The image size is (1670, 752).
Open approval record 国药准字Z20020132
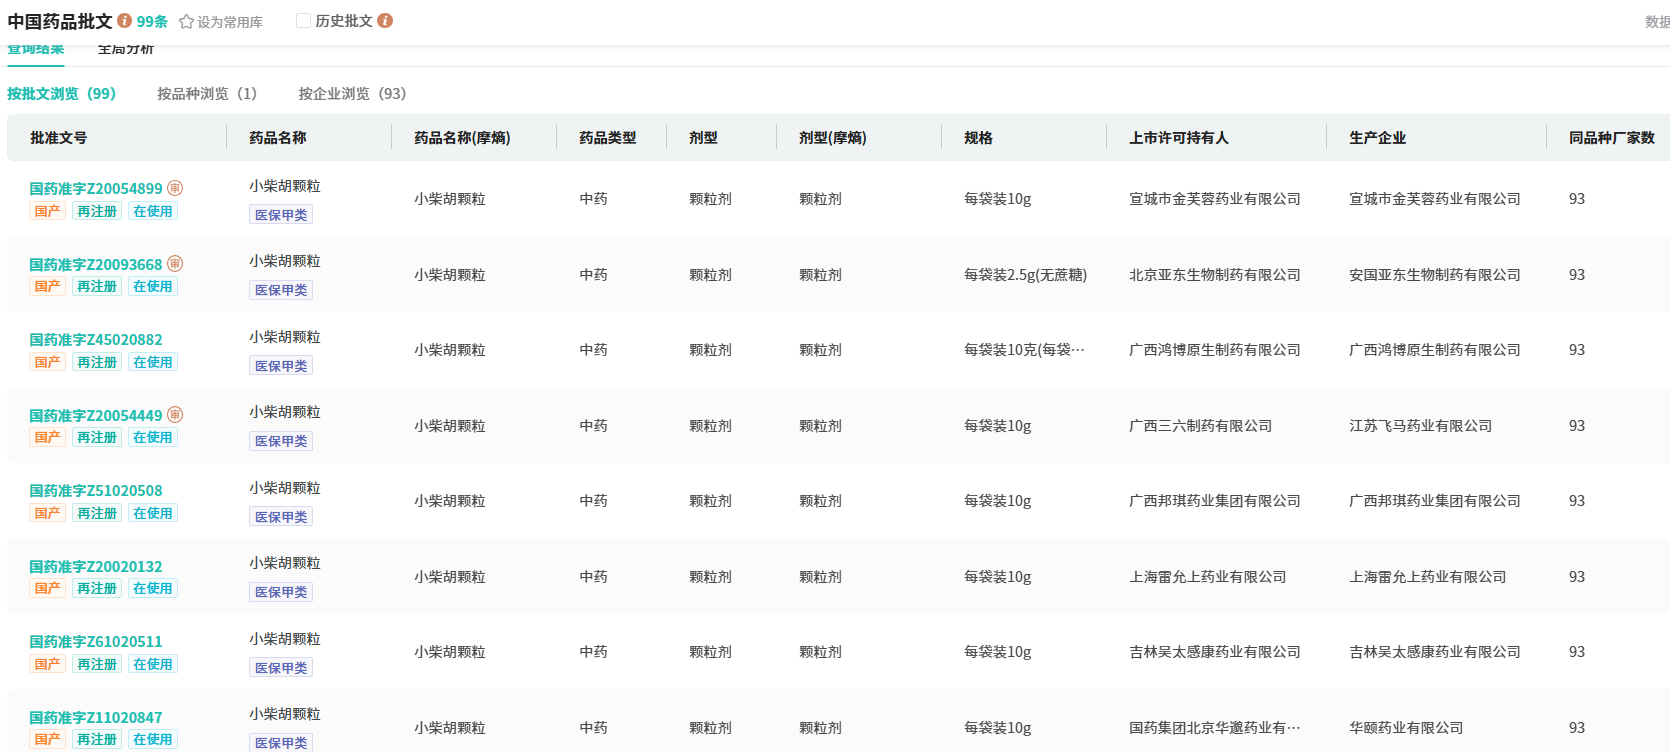point(96,567)
